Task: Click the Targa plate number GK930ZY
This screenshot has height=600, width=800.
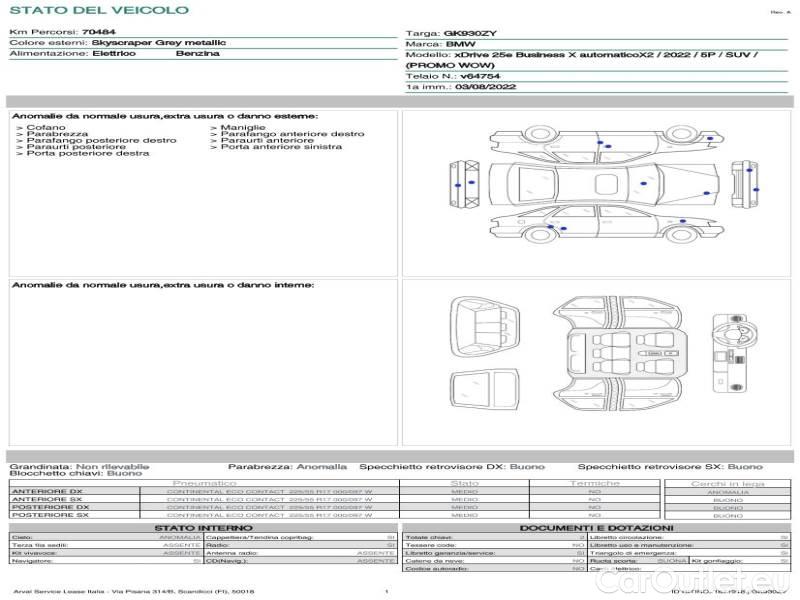Action: pos(469,33)
